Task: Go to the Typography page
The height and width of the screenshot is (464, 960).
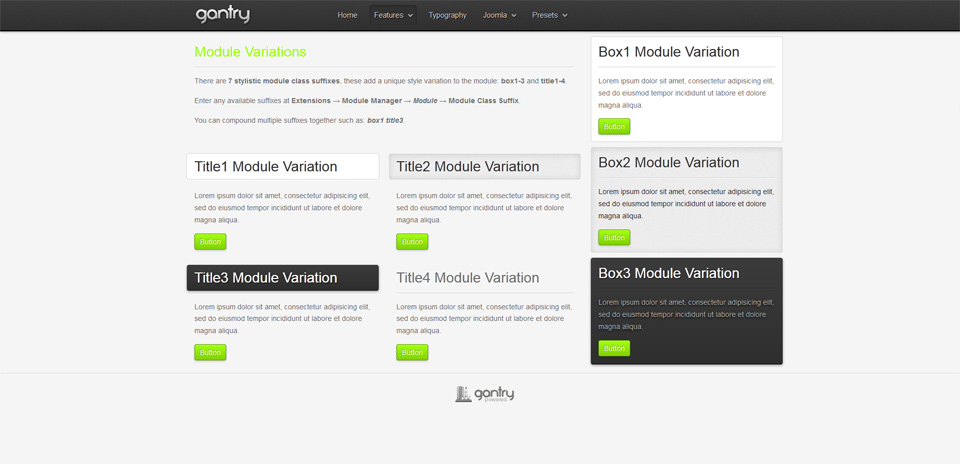Action: click(448, 15)
